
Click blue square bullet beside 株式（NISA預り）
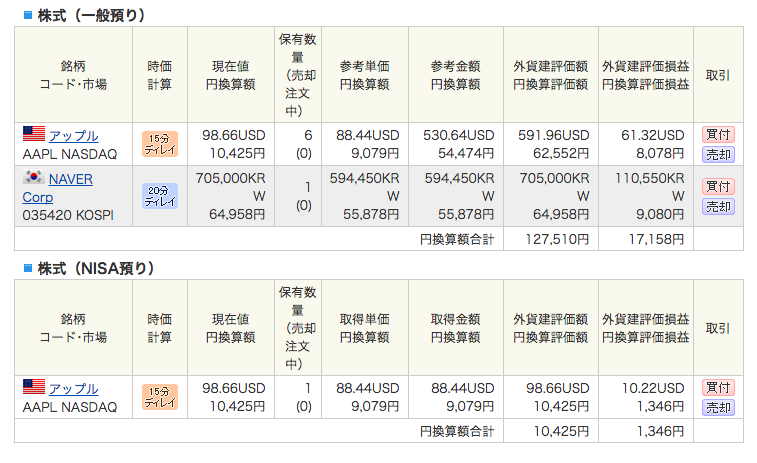(x=28, y=267)
